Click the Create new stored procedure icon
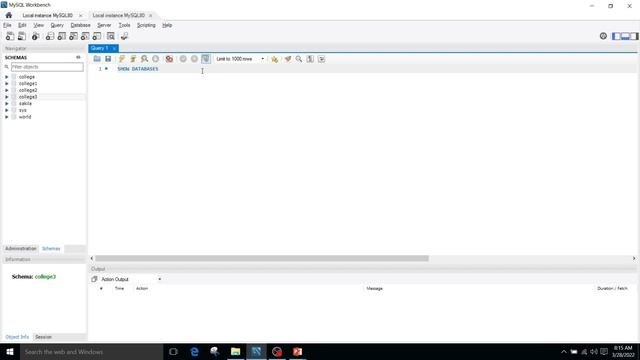The width and height of the screenshot is (640, 360). pos(85,36)
